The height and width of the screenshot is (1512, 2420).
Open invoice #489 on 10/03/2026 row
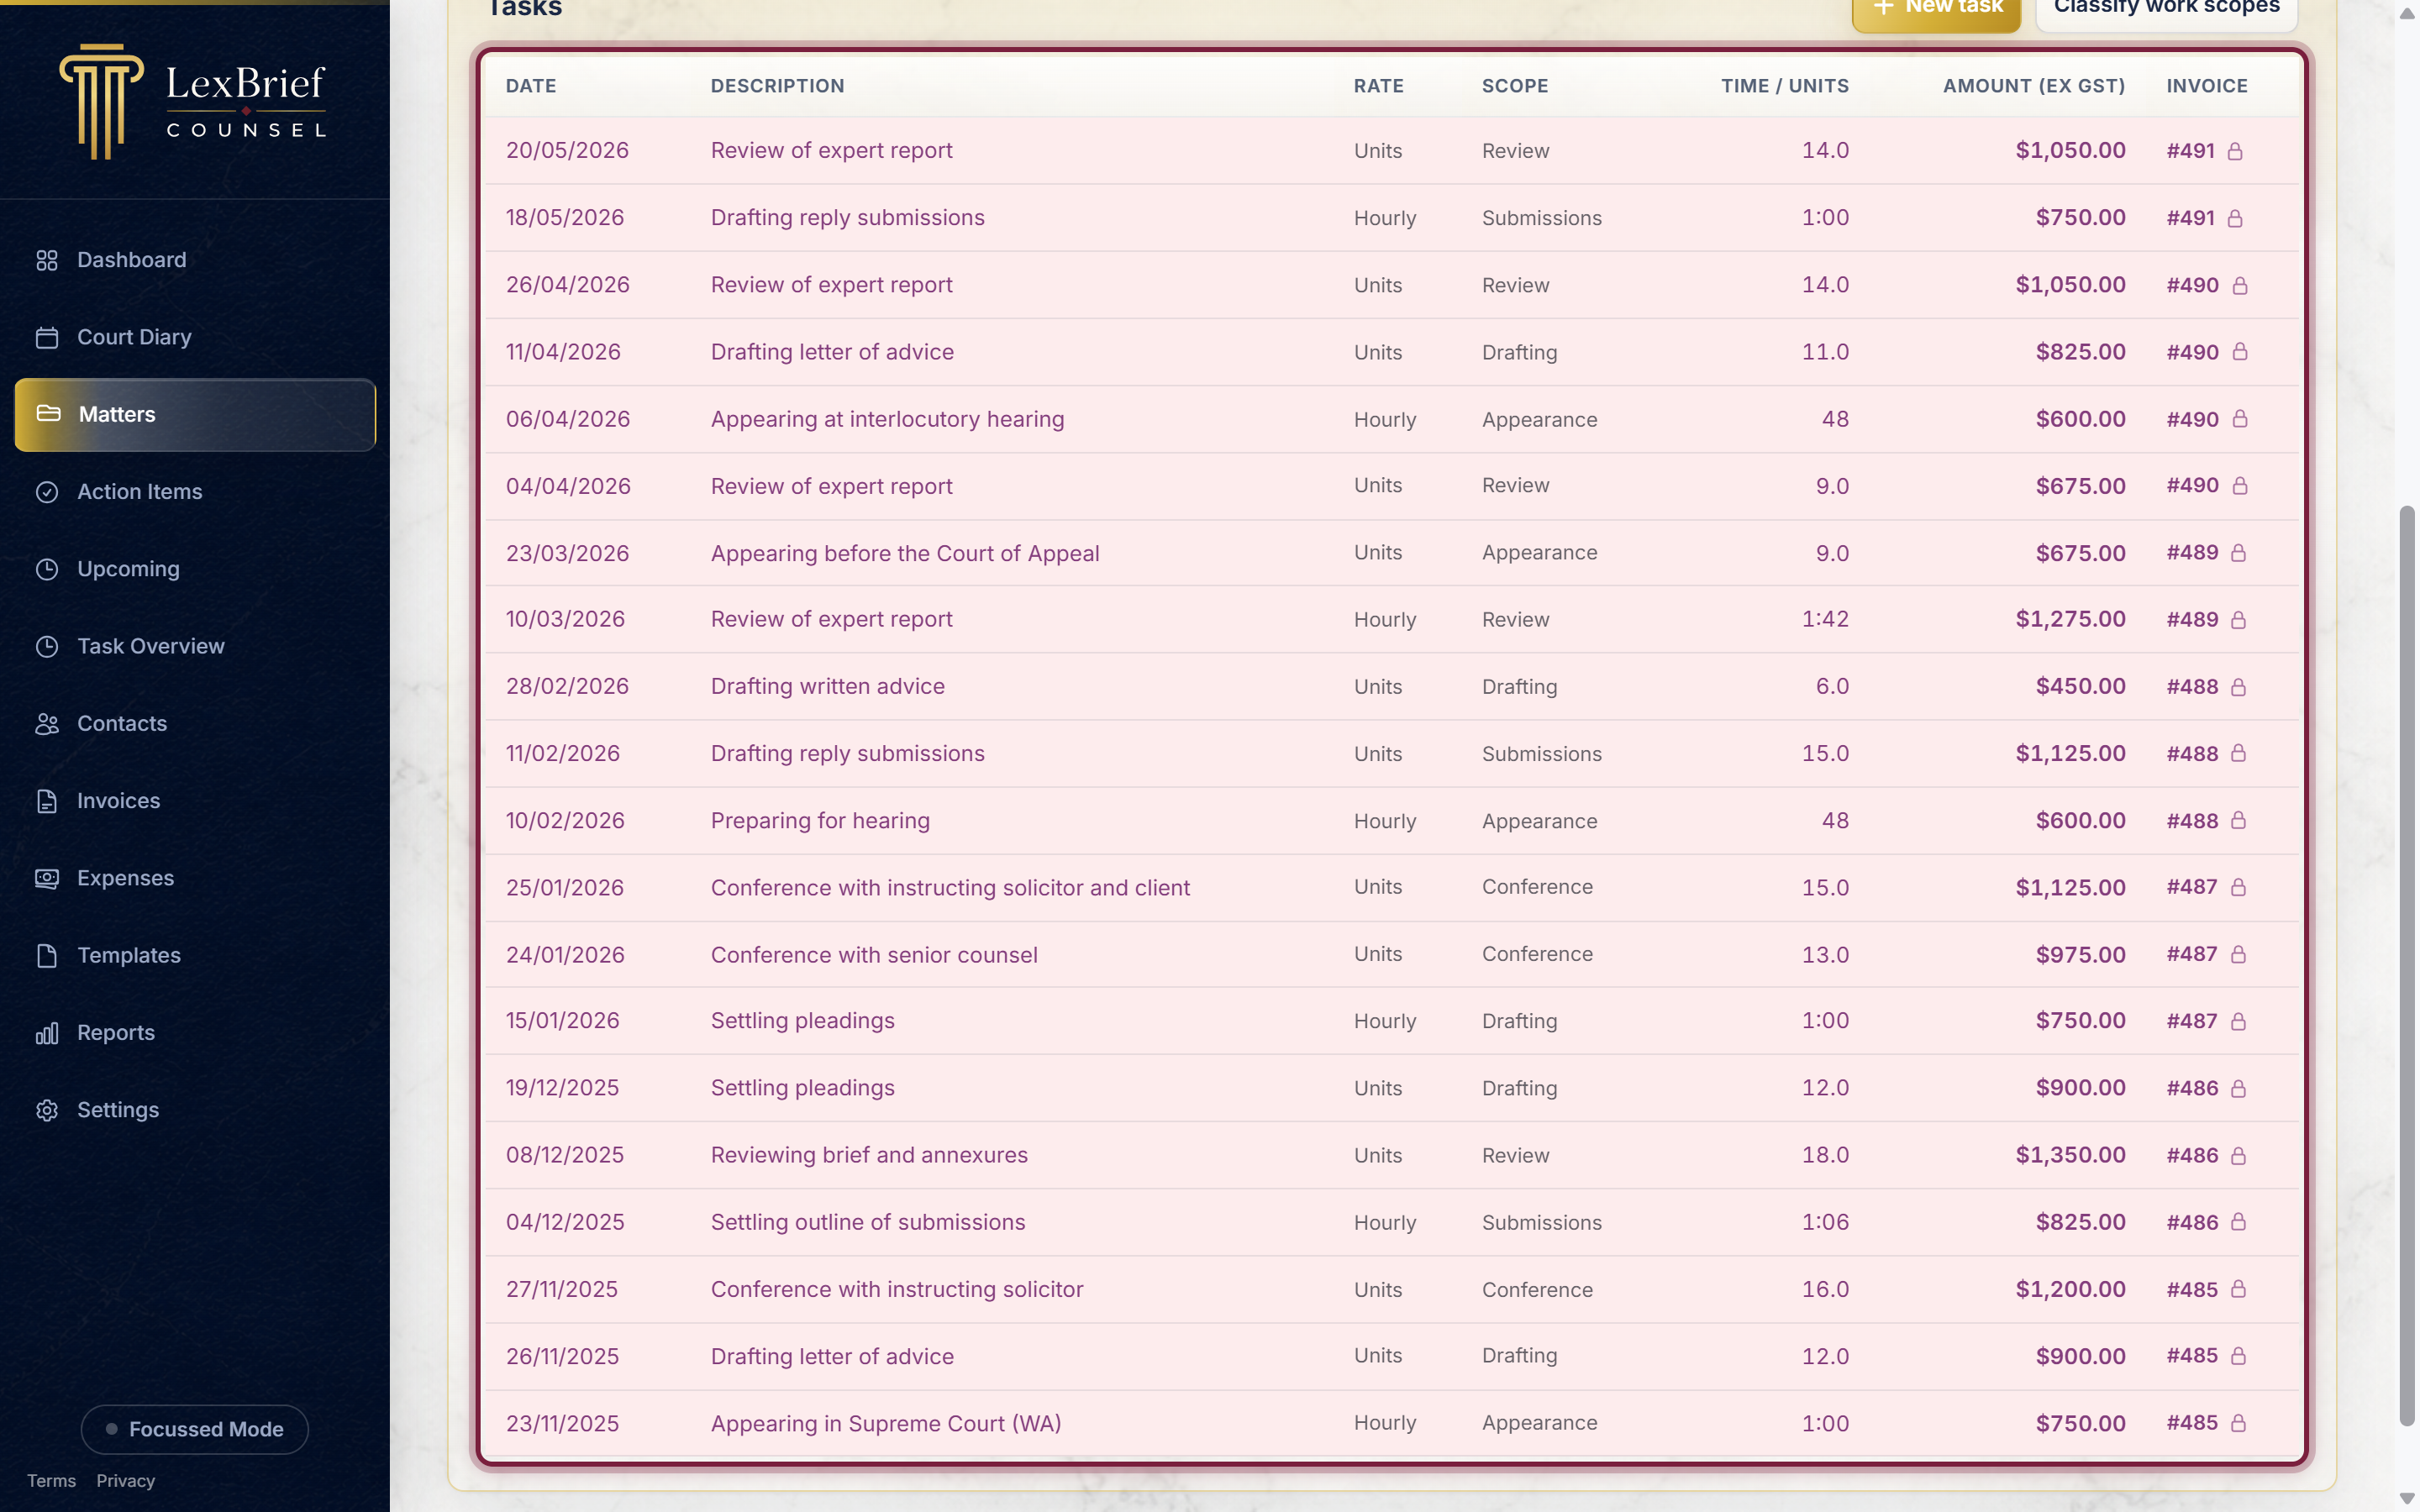2192,620
